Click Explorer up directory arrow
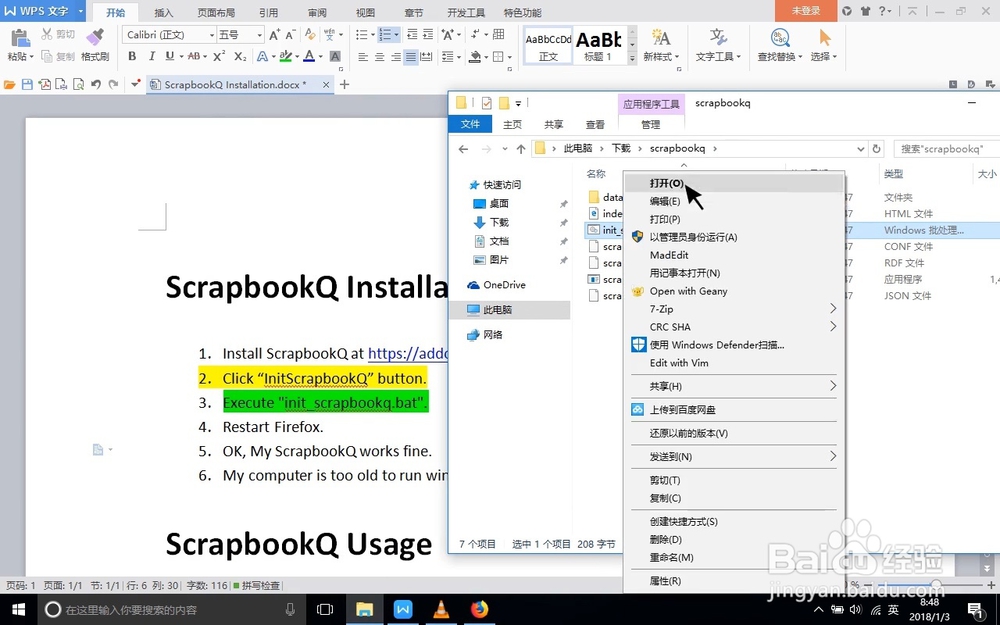This screenshot has height=625, width=1000. [521, 149]
